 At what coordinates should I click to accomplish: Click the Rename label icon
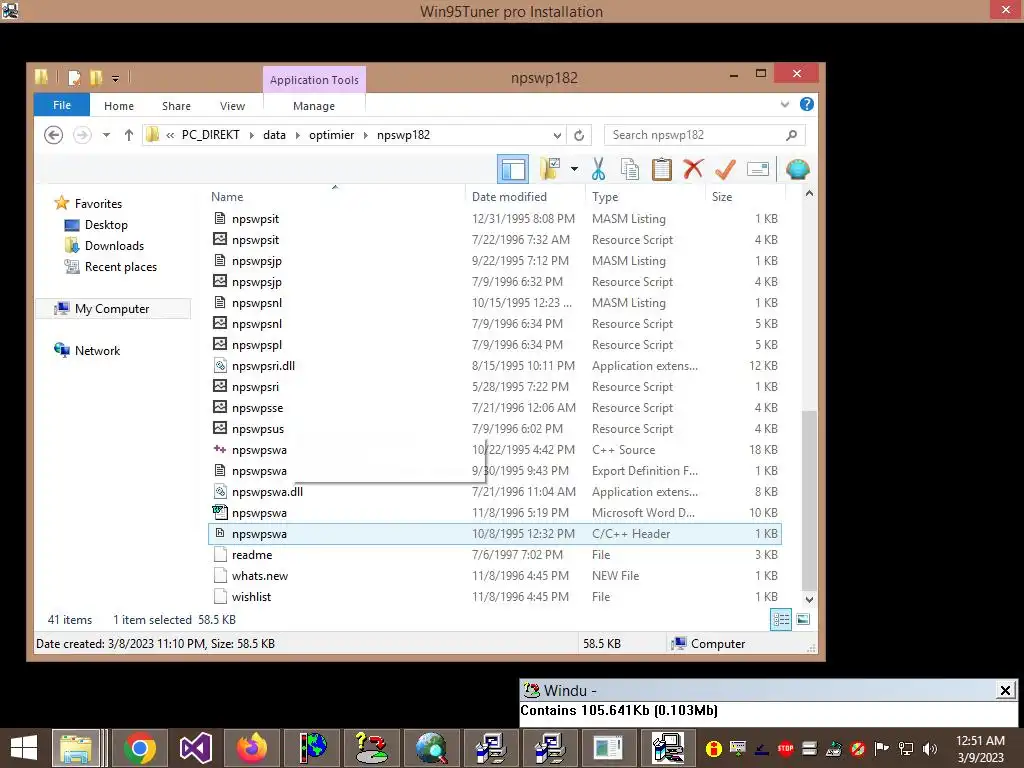click(758, 169)
